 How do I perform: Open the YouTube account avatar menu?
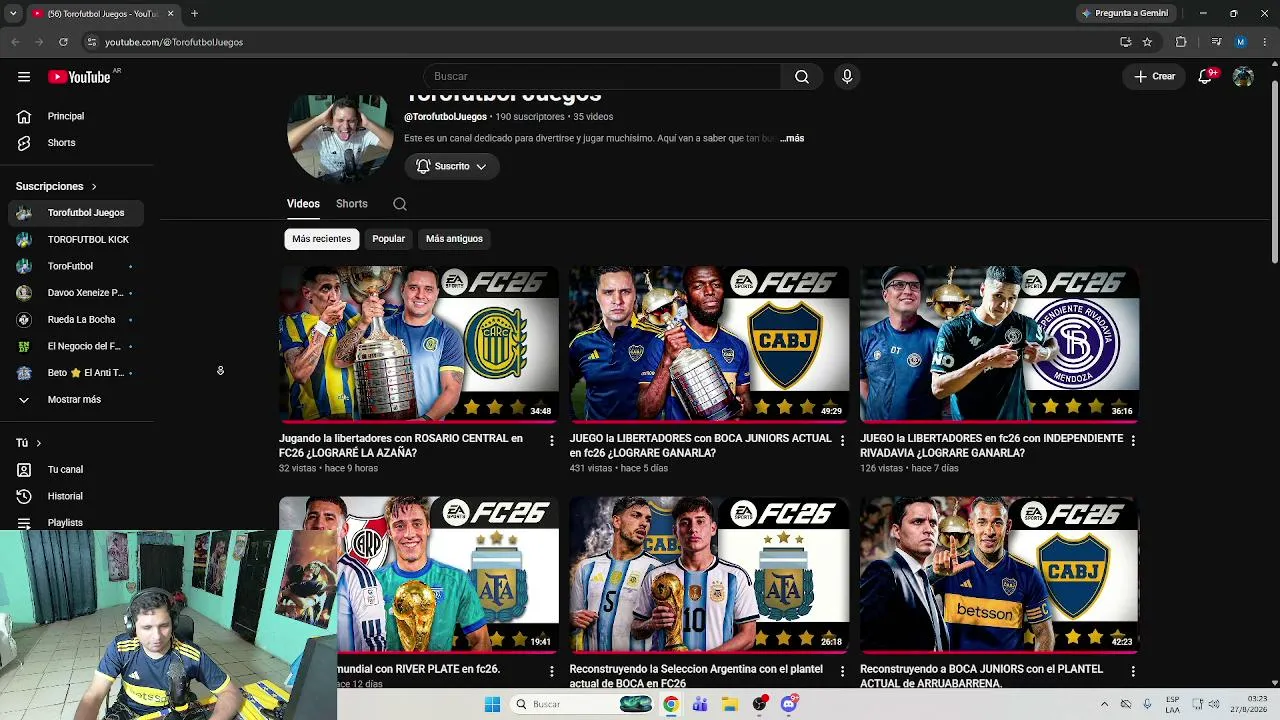(1243, 77)
